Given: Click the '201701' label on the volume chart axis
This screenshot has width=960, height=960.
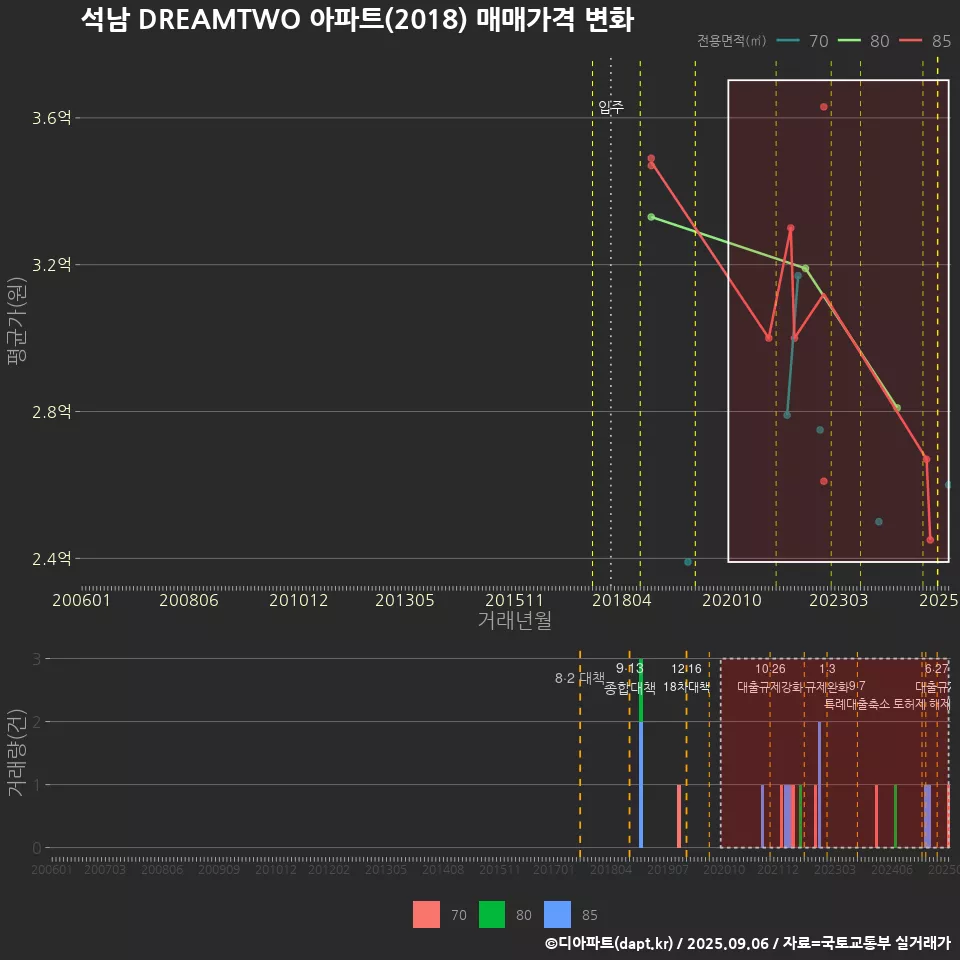Looking at the screenshot, I should (554, 869).
